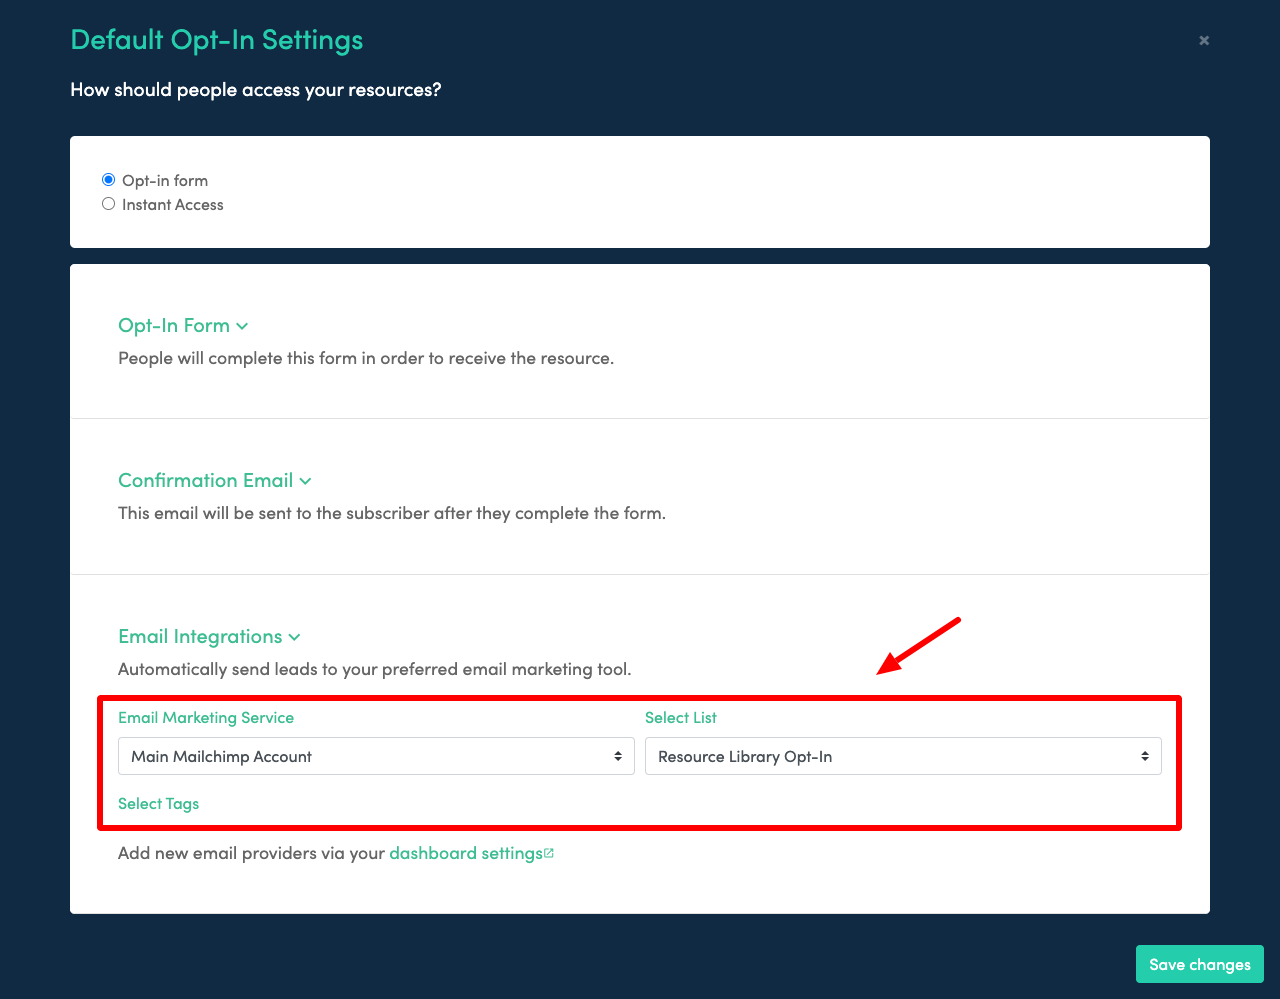The image size is (1280, 999).
Task: Click the chevron next to Confirmation Email heading
Action: tap(305, 481)
